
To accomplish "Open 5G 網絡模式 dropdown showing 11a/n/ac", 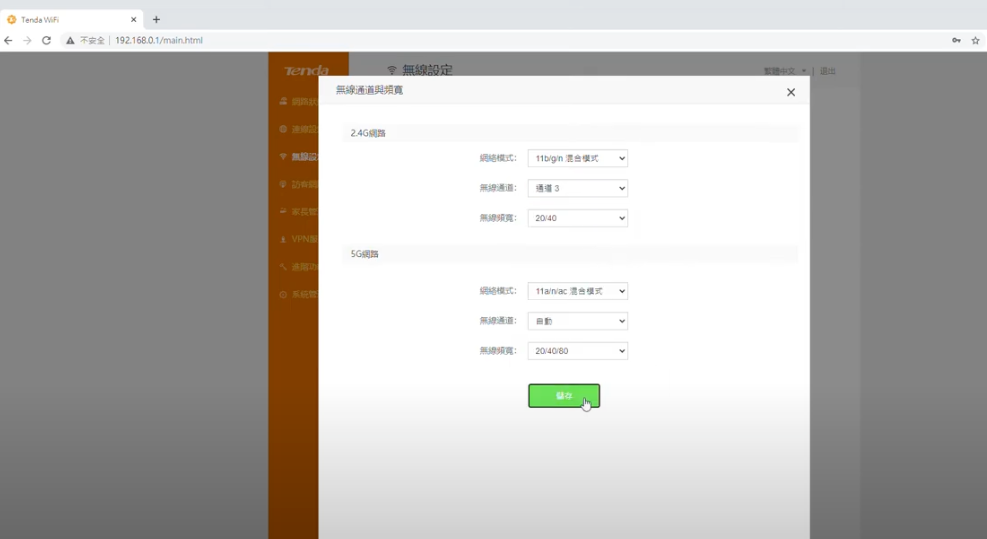I will pos(578,292).
